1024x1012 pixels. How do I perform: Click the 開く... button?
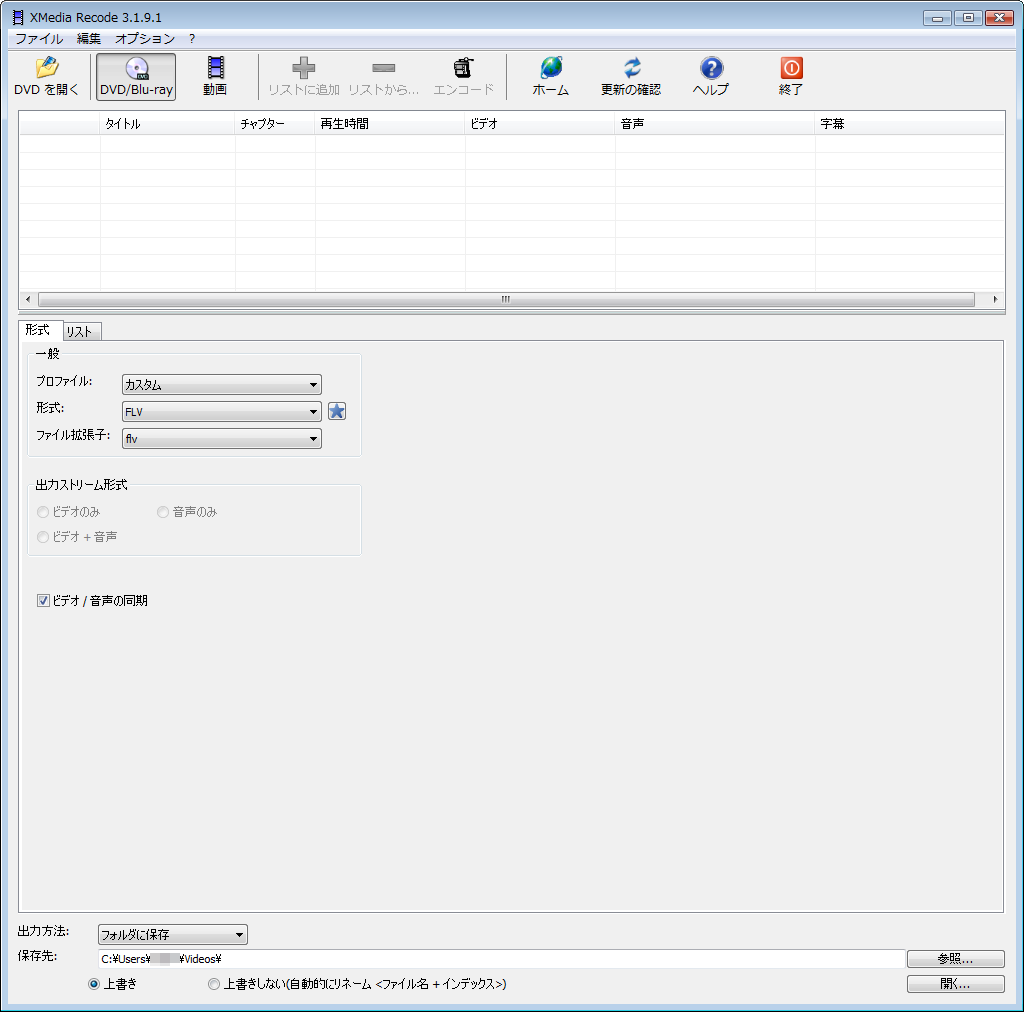click(955, 984)
